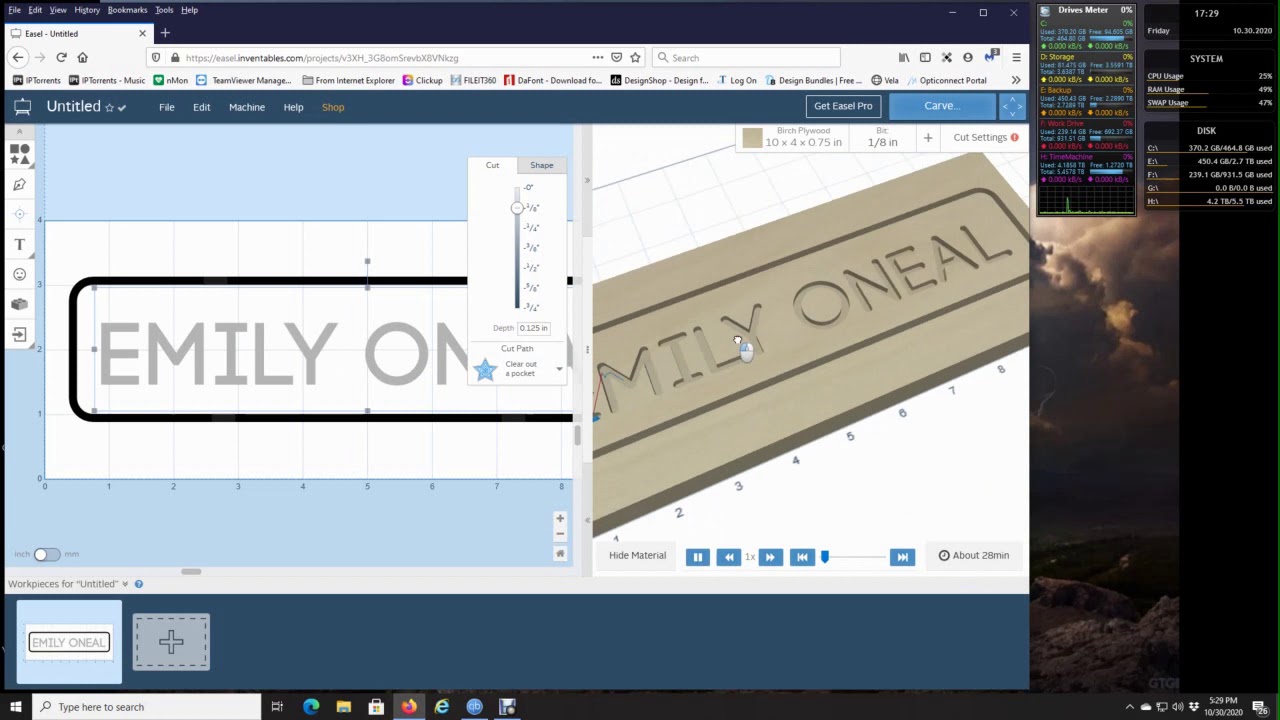
Task: Show more bookmarks chevron
Action: pyautogui.click(x=1016, y=80)
